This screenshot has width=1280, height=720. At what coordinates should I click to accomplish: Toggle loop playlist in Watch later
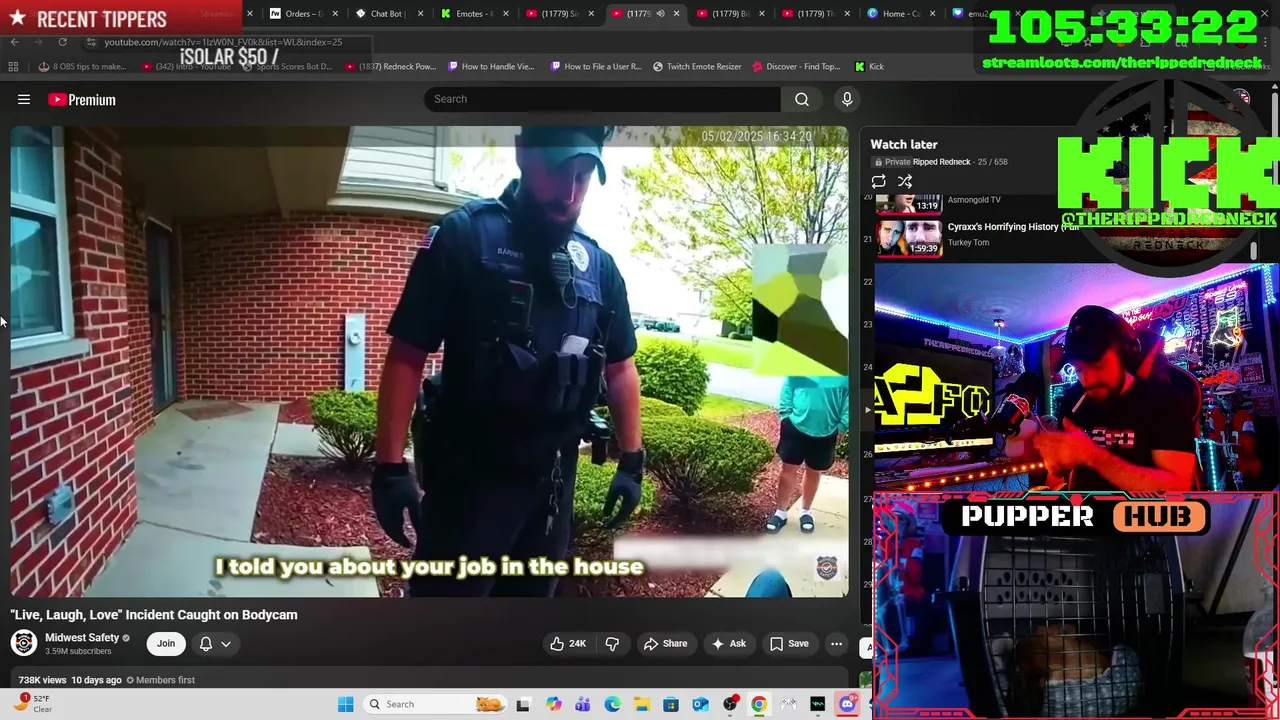click(878, 182)
